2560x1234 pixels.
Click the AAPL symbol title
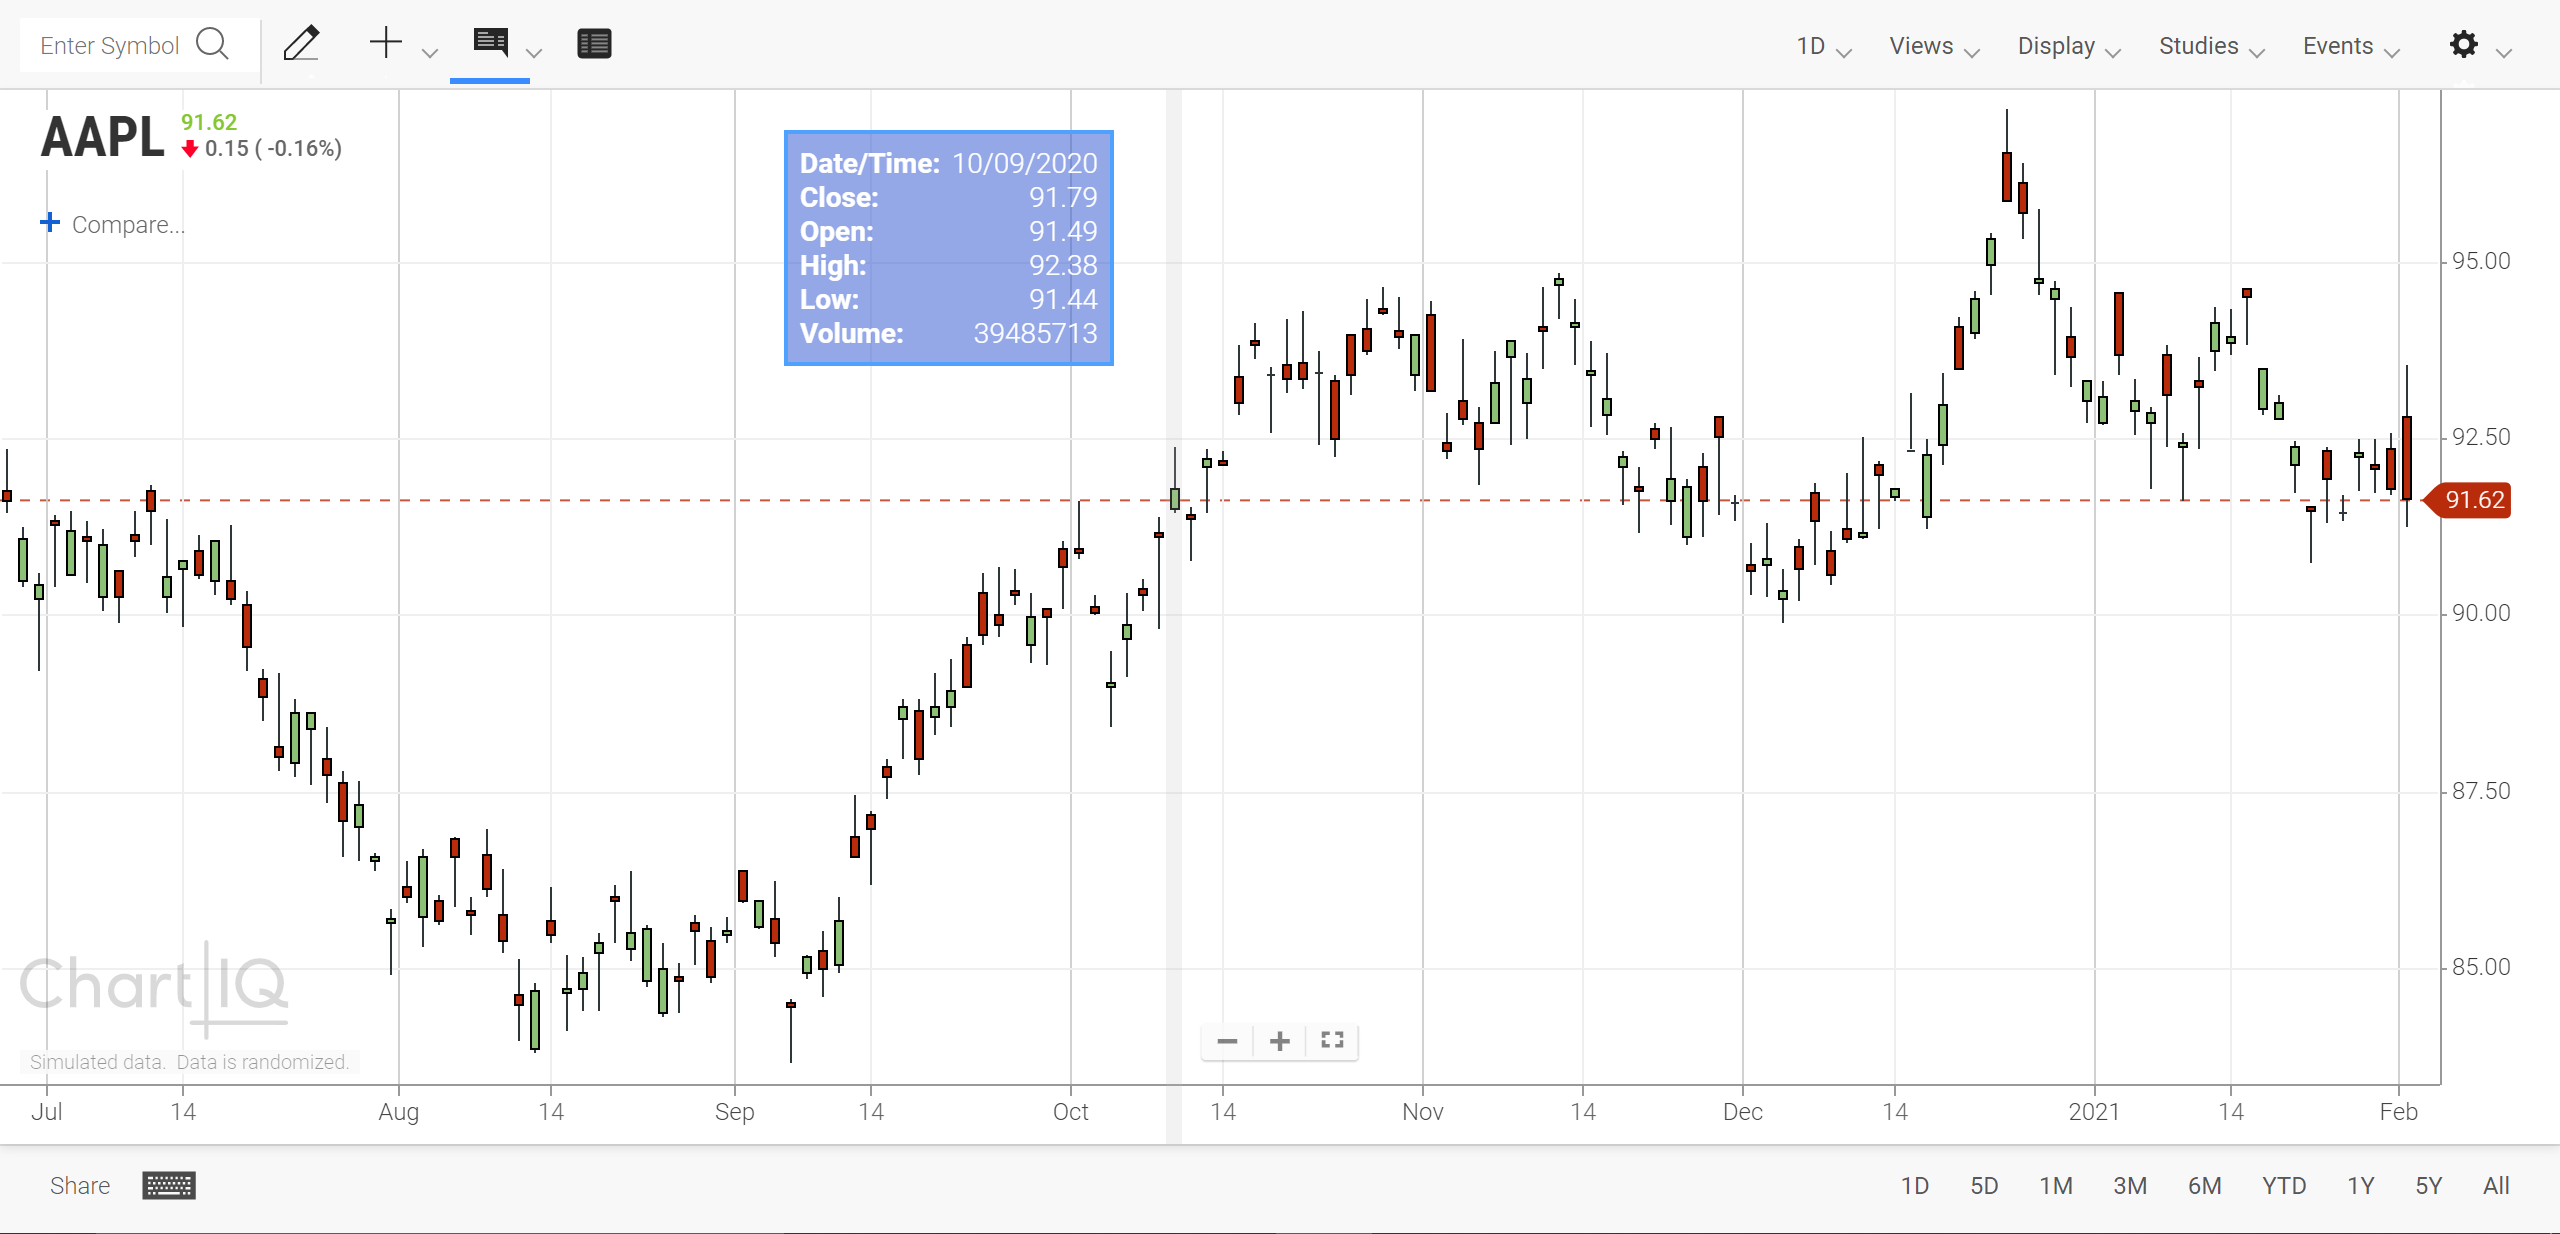coord(102,137)
